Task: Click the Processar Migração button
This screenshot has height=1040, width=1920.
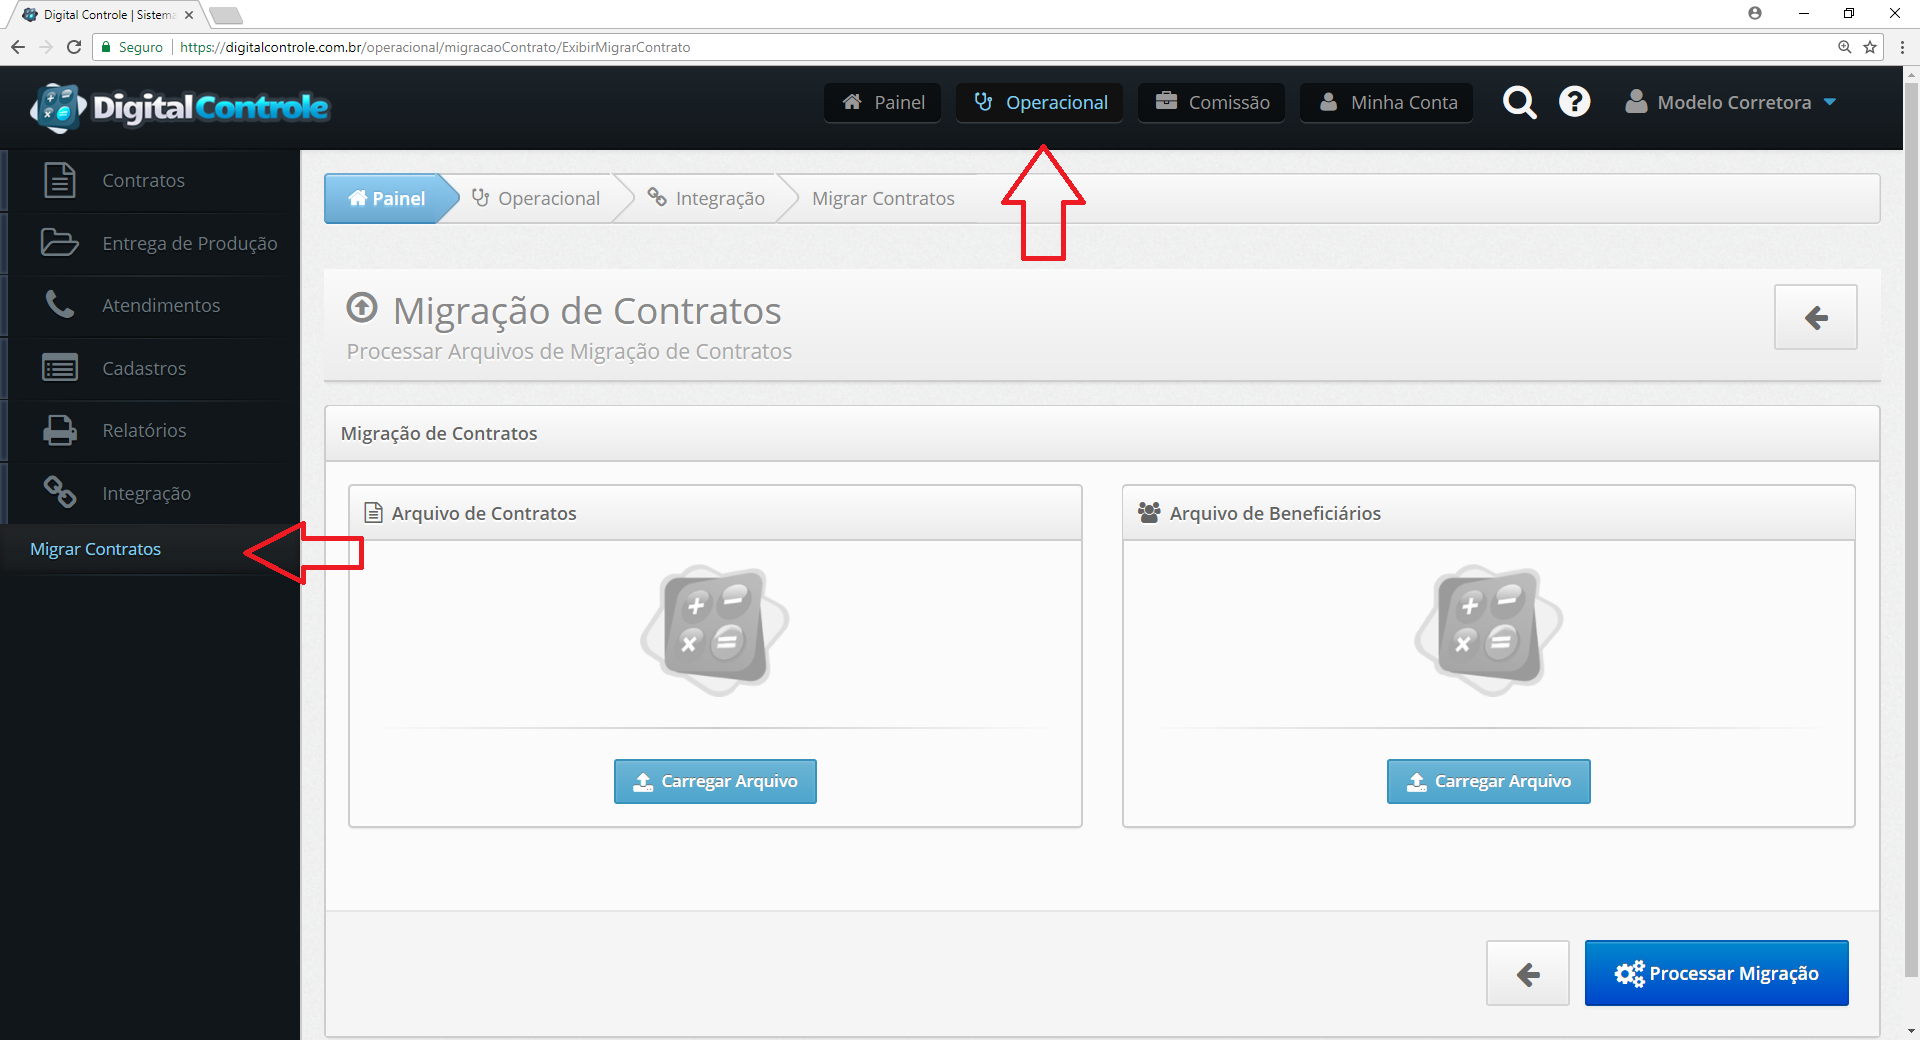Action: coord(1717,973)
